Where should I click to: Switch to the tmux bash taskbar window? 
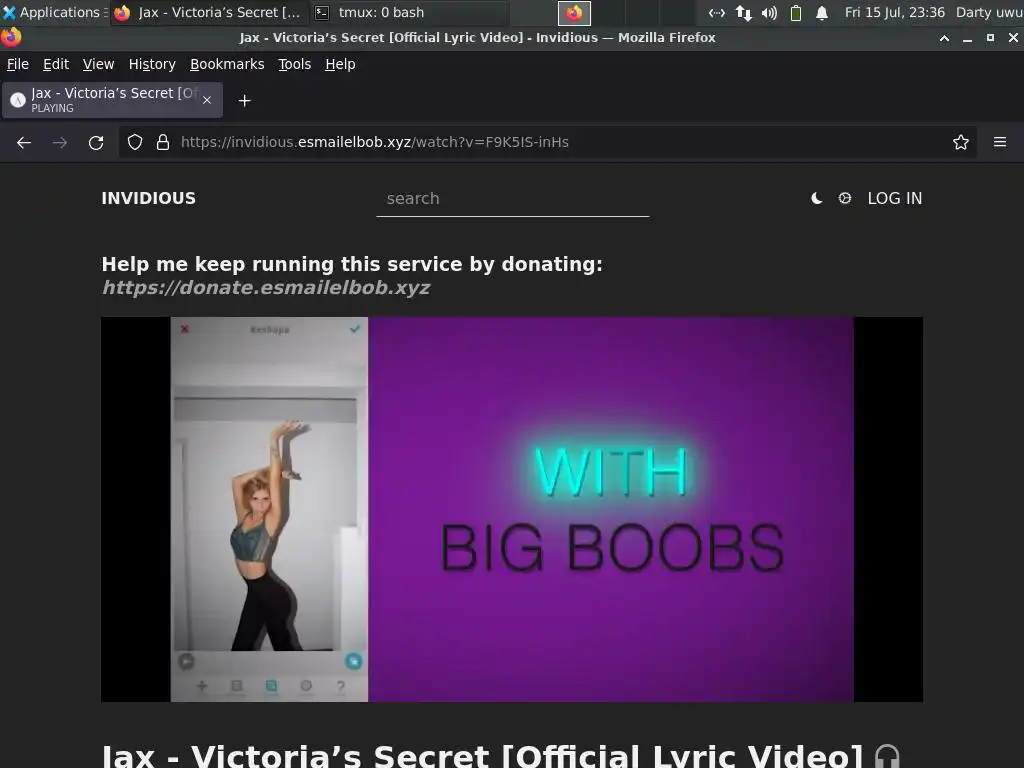(x=408, y=12)
